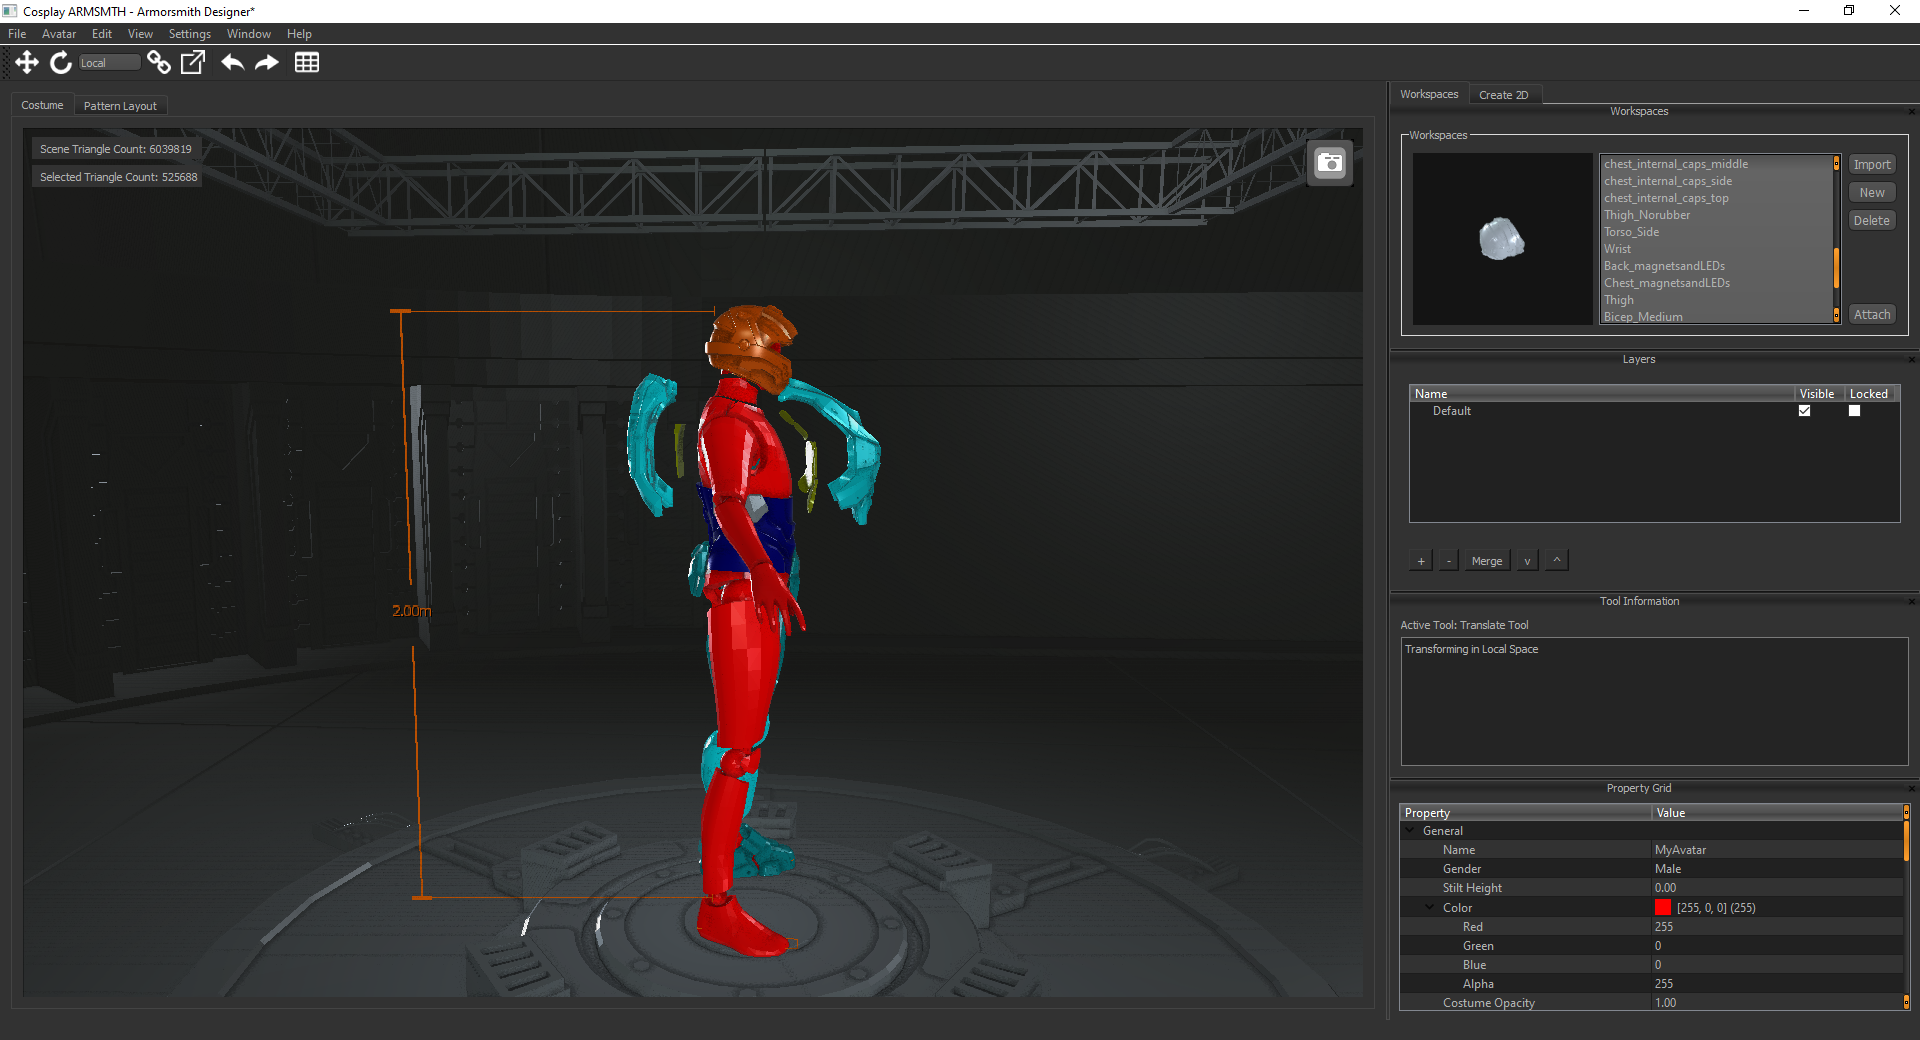The width and height of the screenshot is (1920, 1040).
Task: Click the Import workspace button
Action: click(x=1871, y=165)
